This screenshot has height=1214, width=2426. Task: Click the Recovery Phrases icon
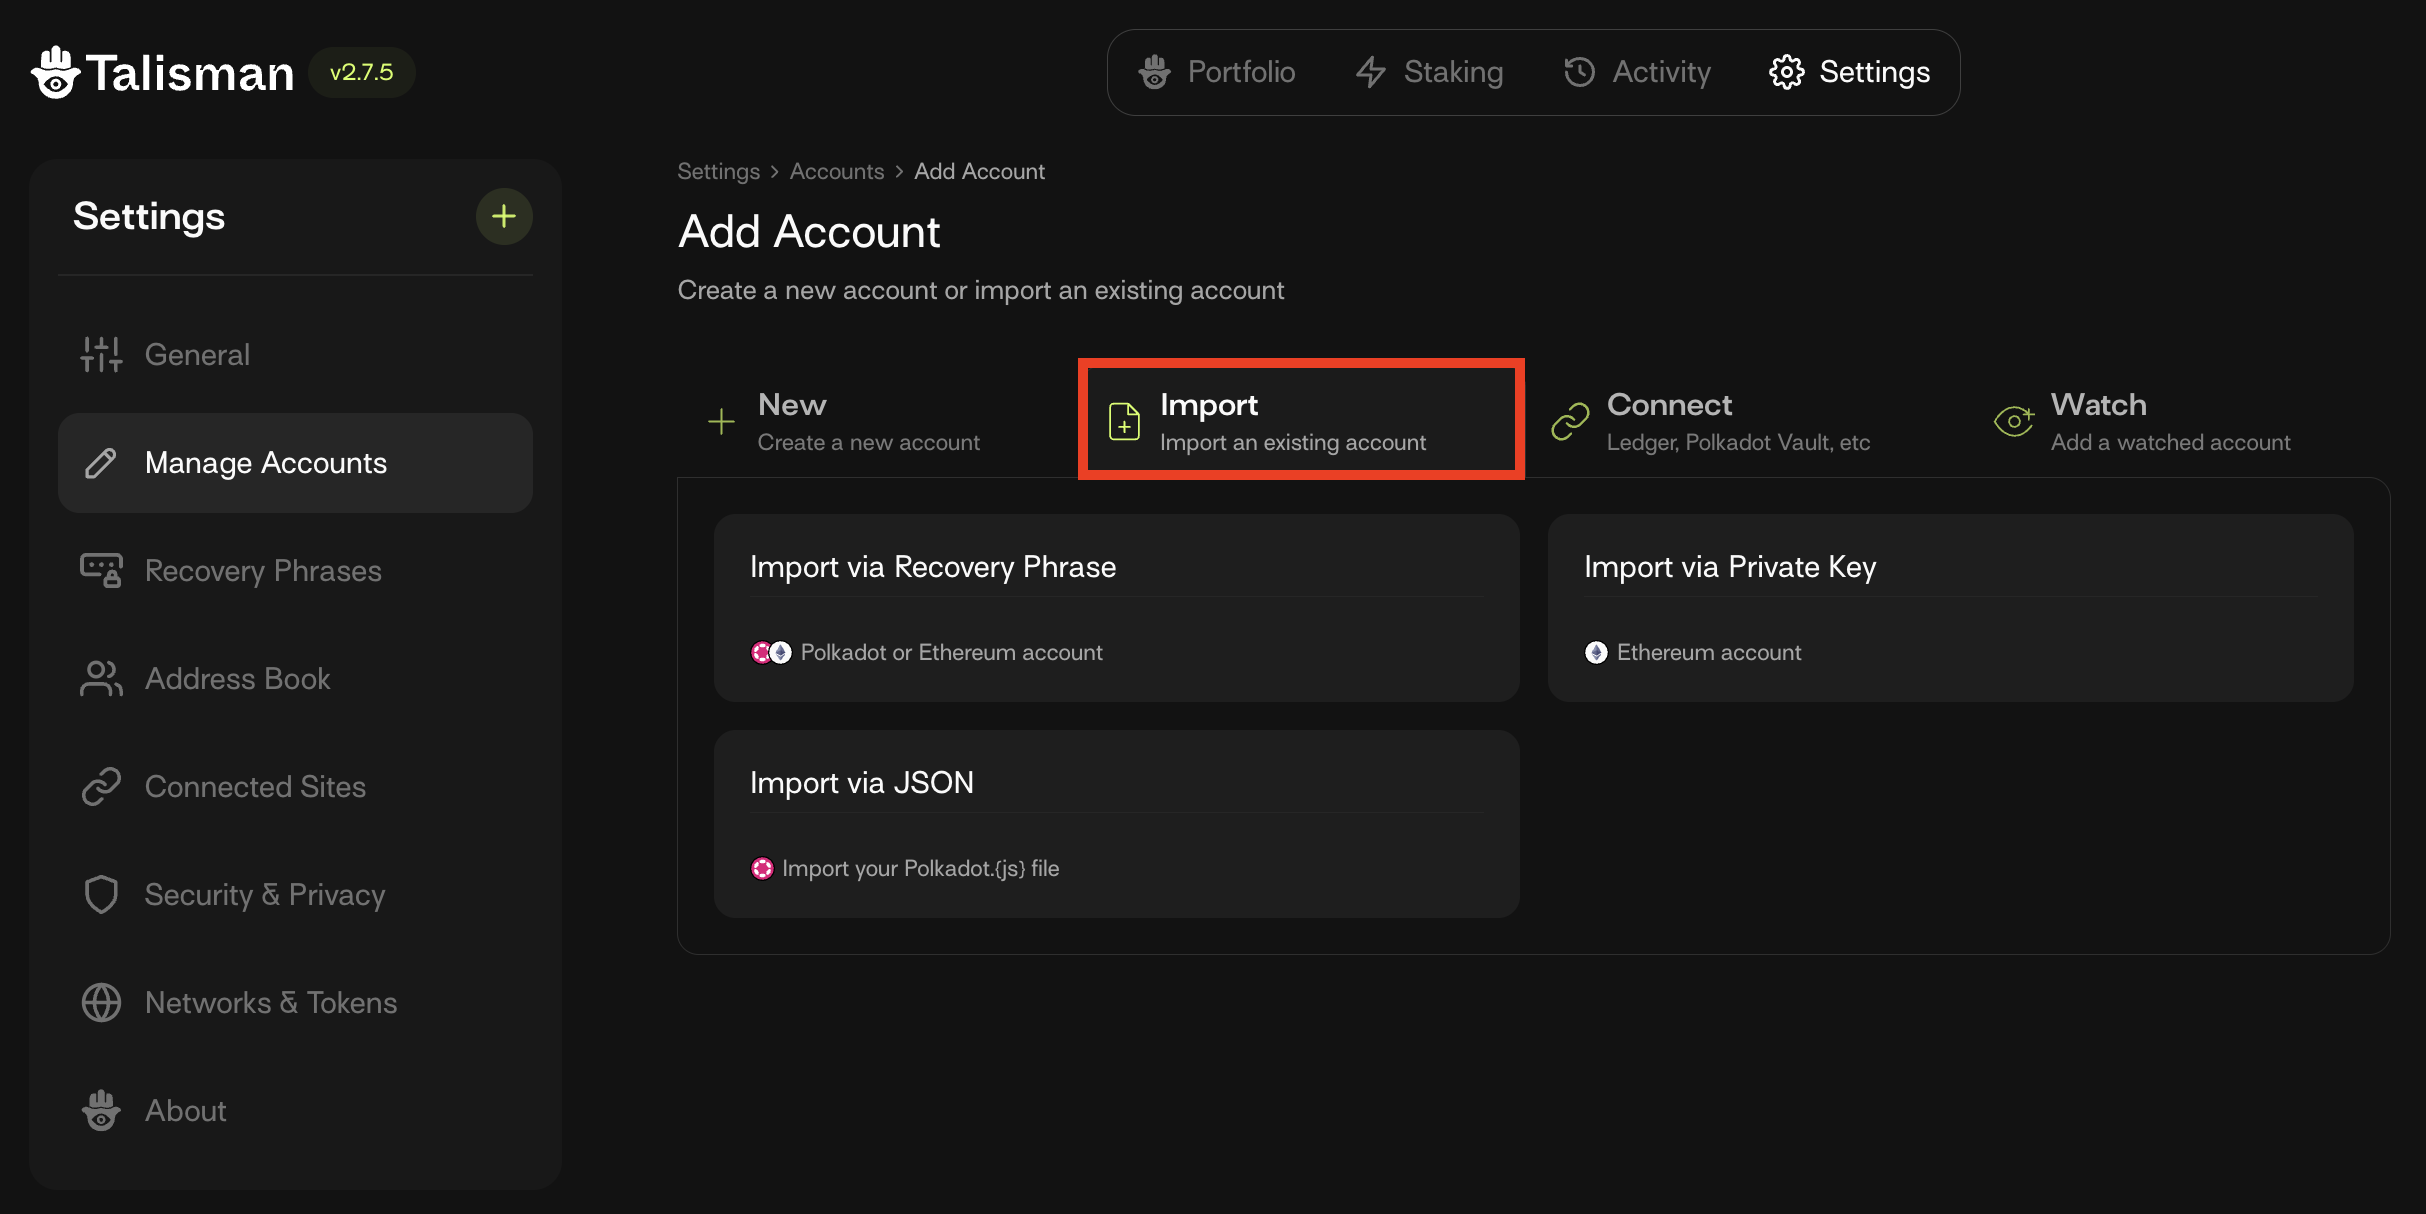pyautogui.click(x=101, y=571)
